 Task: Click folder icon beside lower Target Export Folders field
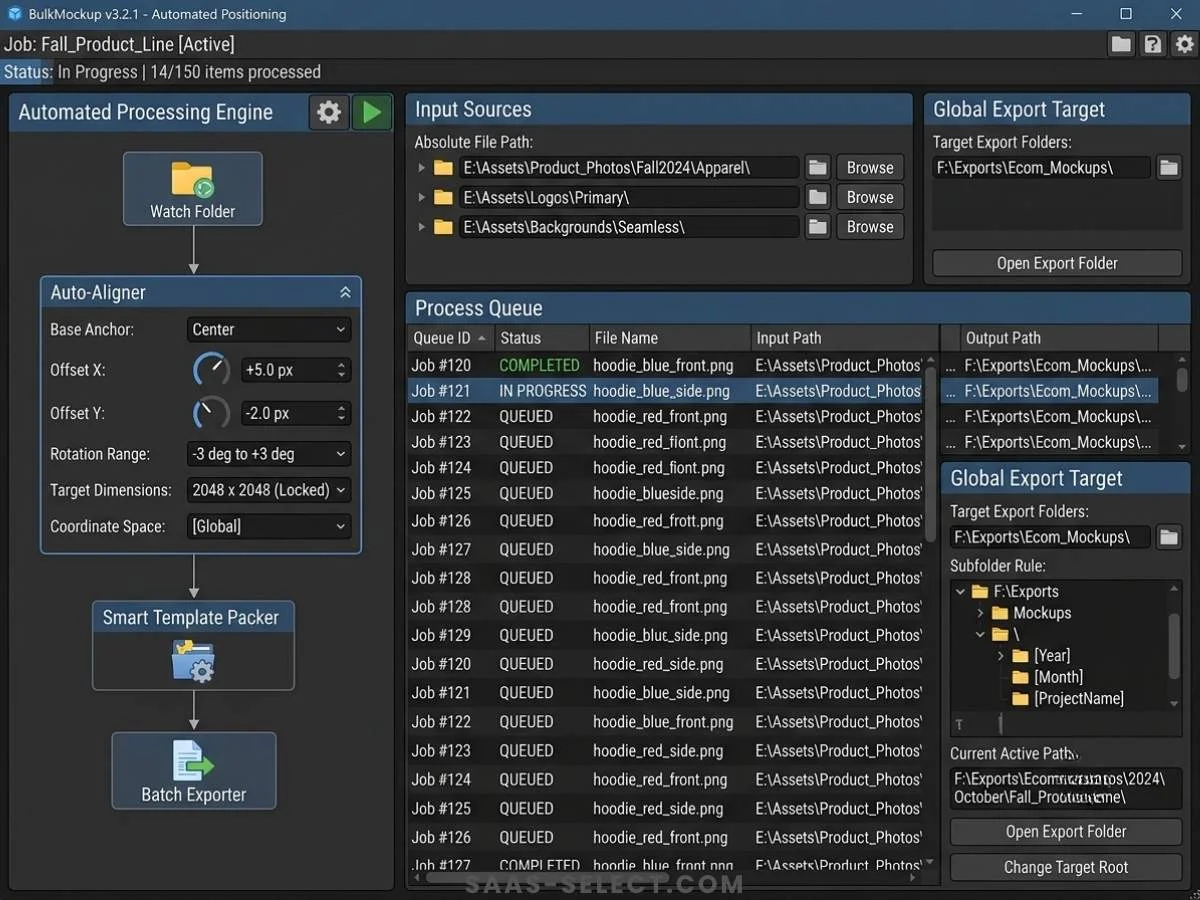pyautogui.click(x=1168, y=537)
